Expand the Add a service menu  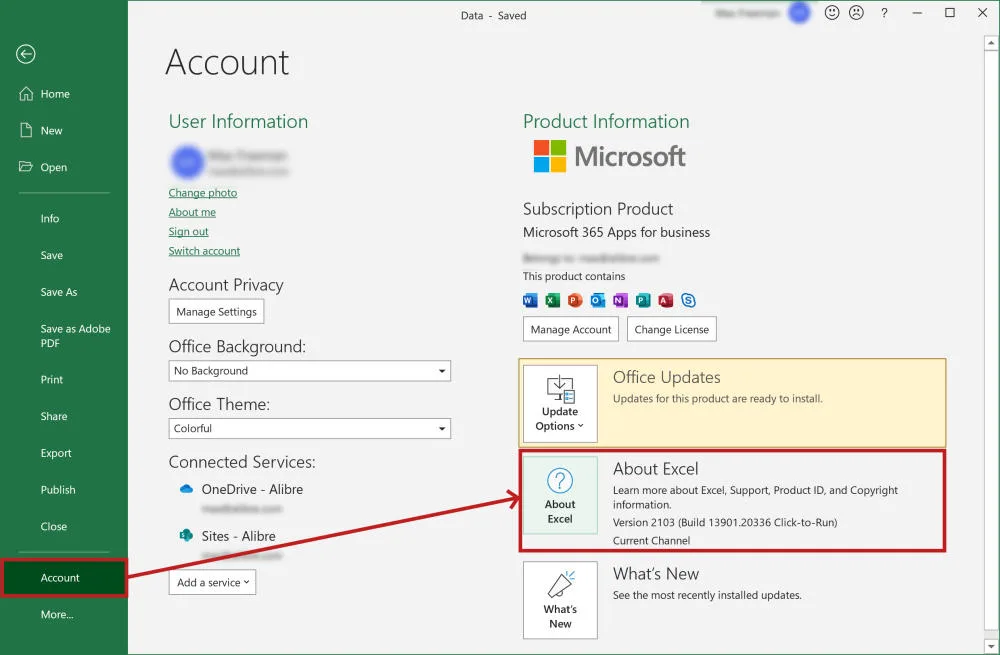[x=212, y=582]
